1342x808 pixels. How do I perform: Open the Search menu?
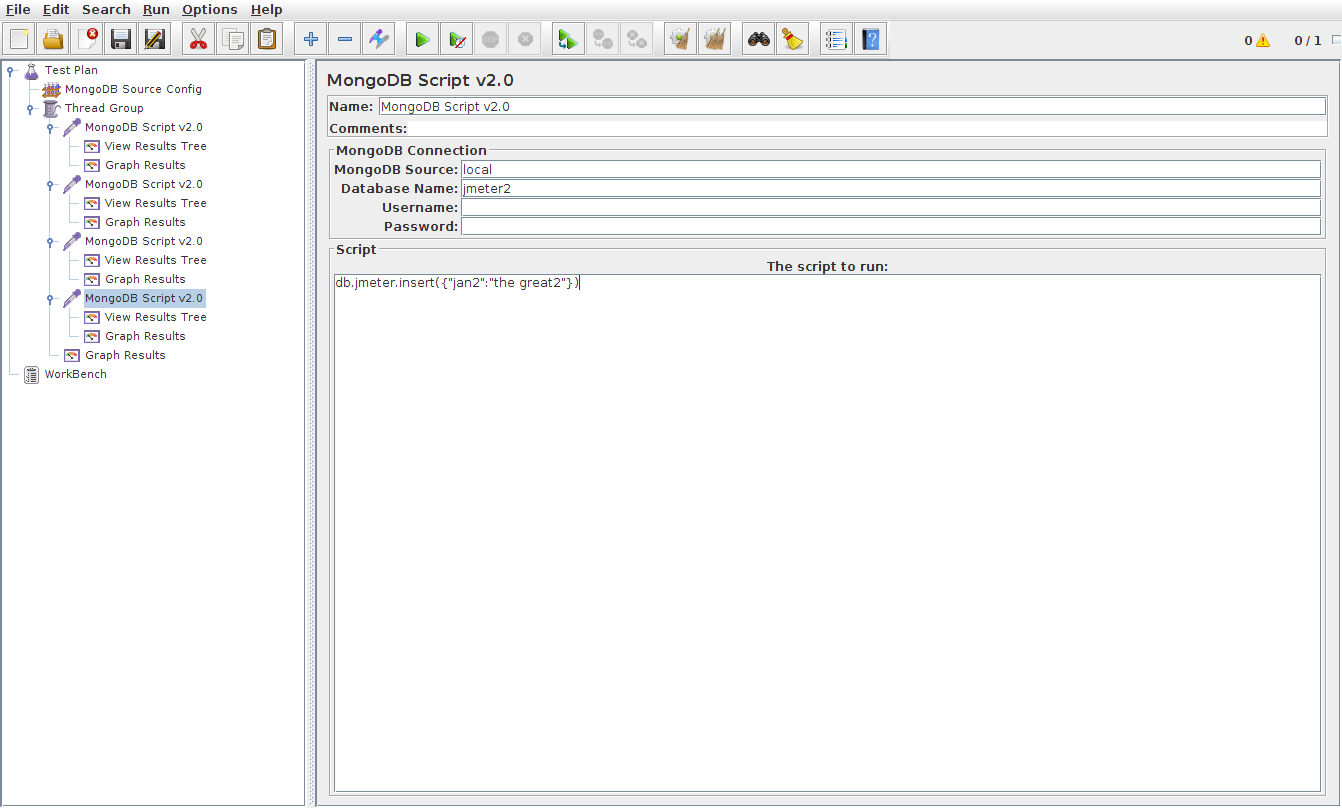(x=106, y=9)
